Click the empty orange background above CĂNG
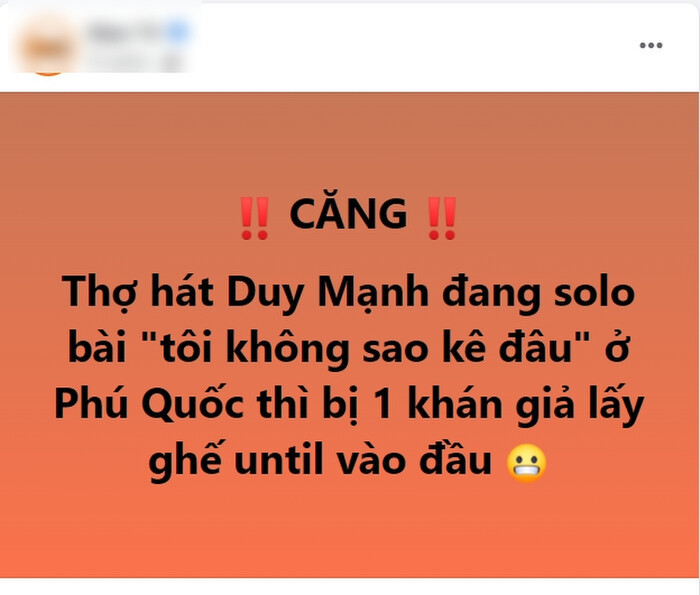 [x=348, y=143]
